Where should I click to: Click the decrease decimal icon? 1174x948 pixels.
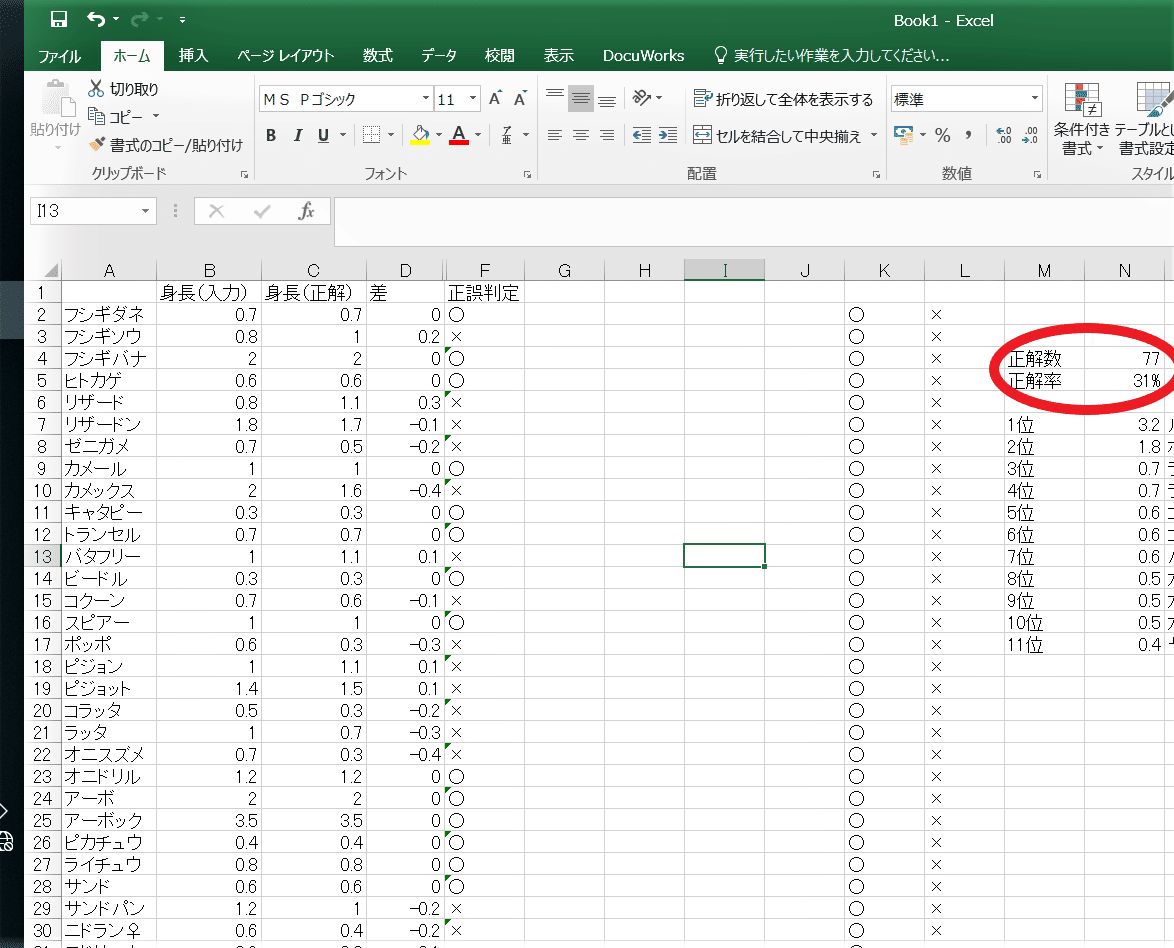coord(1029,135)
